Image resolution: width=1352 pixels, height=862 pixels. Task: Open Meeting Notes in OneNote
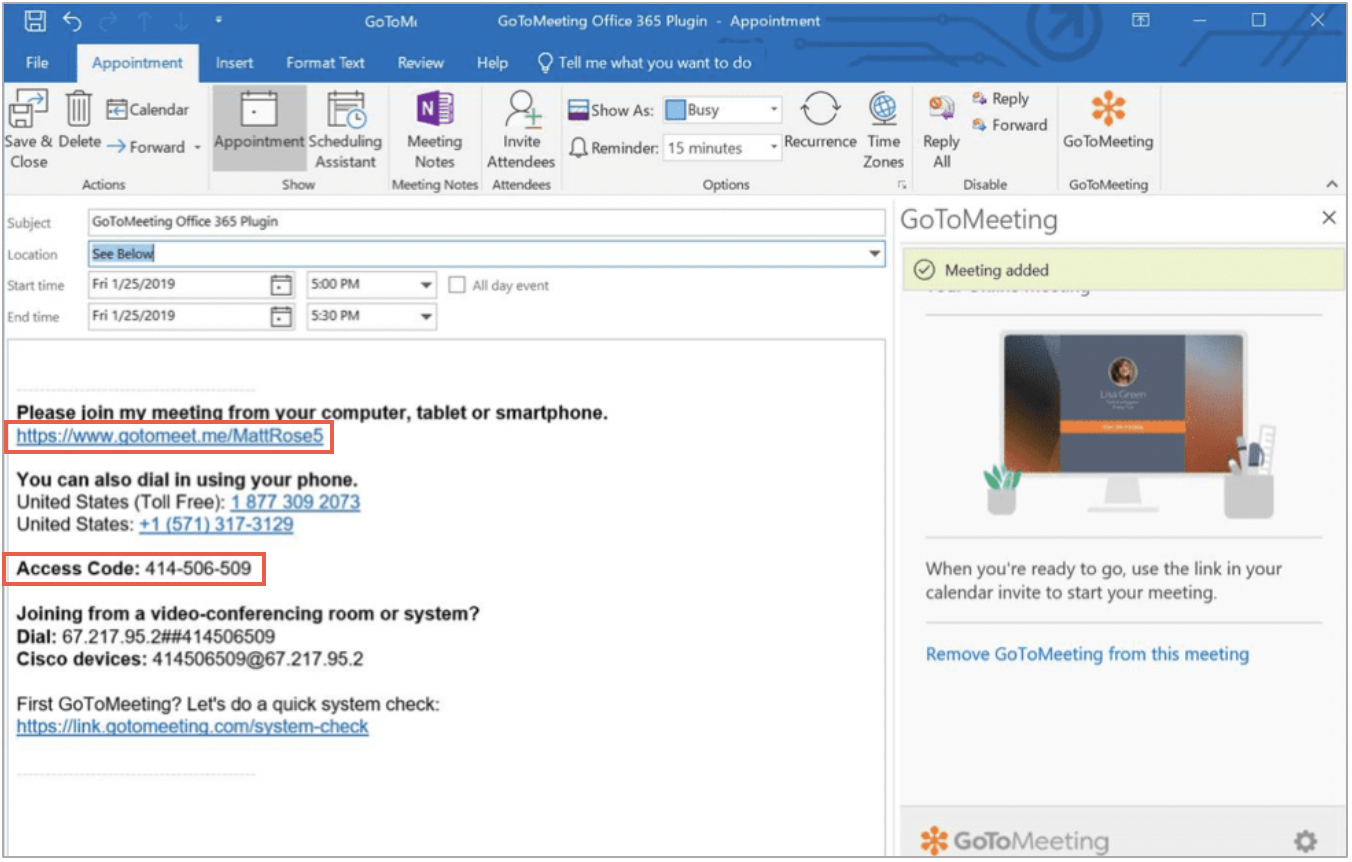(x=434, y=128)
